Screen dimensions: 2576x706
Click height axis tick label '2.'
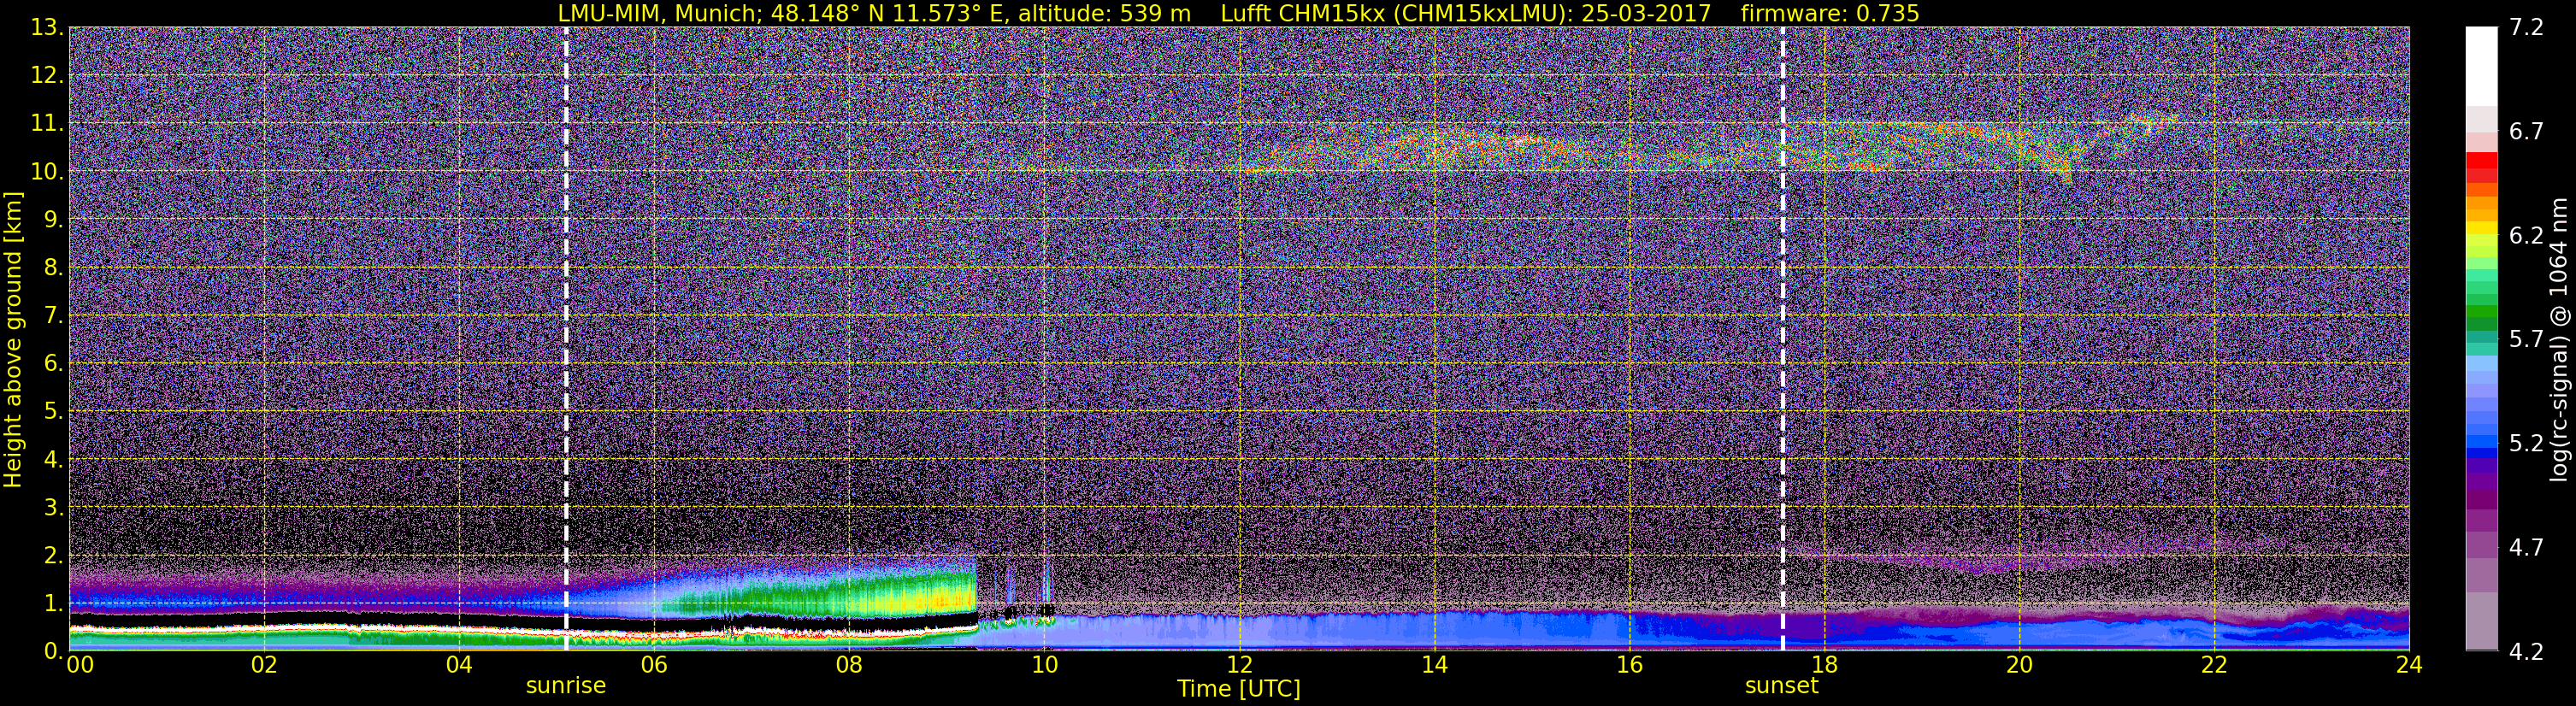point(53,555)
